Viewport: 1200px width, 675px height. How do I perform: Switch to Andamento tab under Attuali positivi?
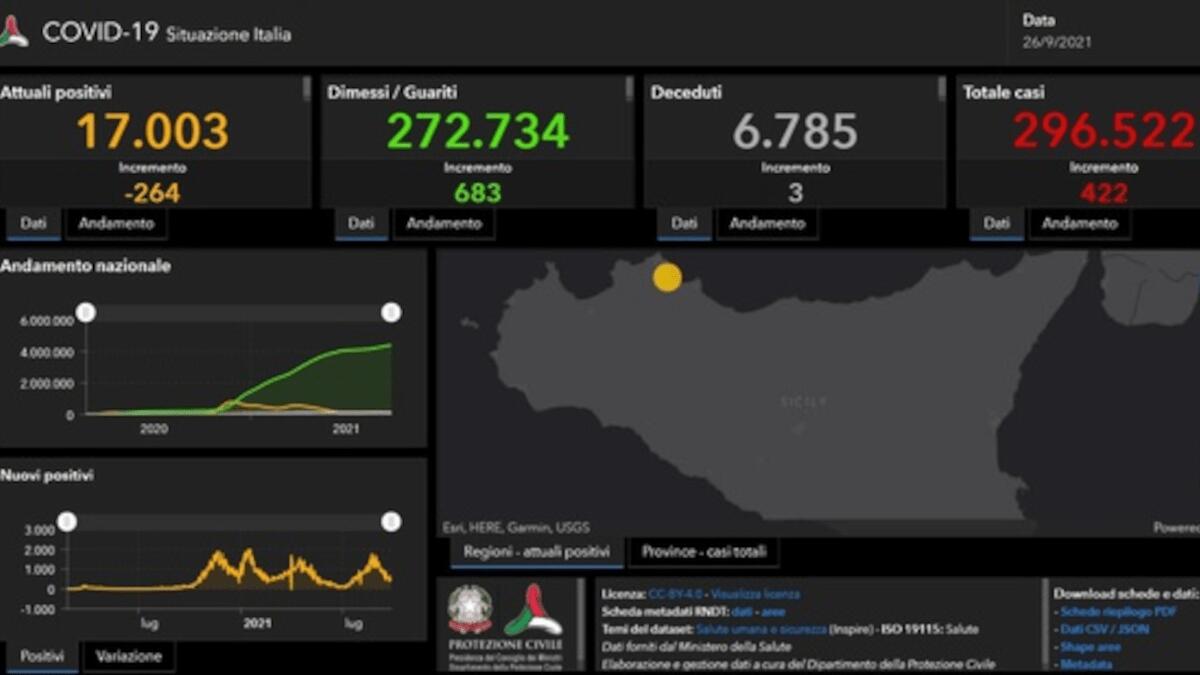pos(116,224)
